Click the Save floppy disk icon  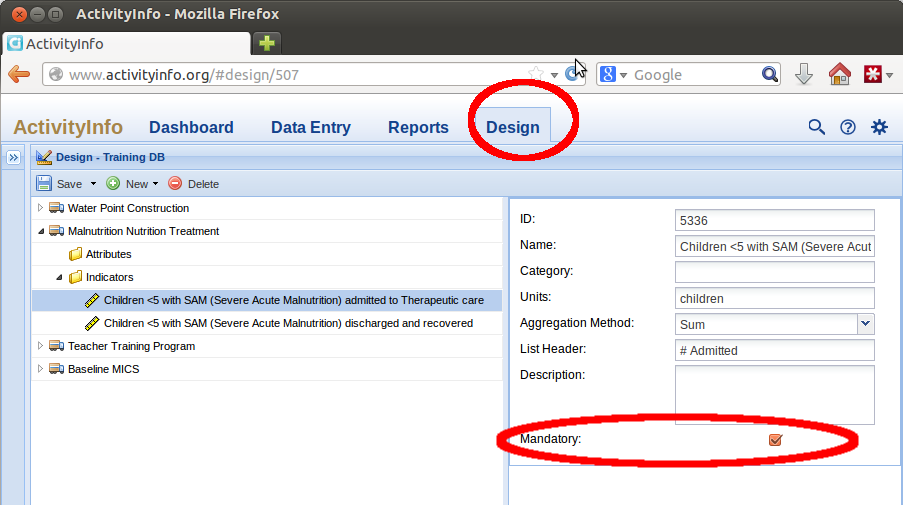(x=44, y=184)
